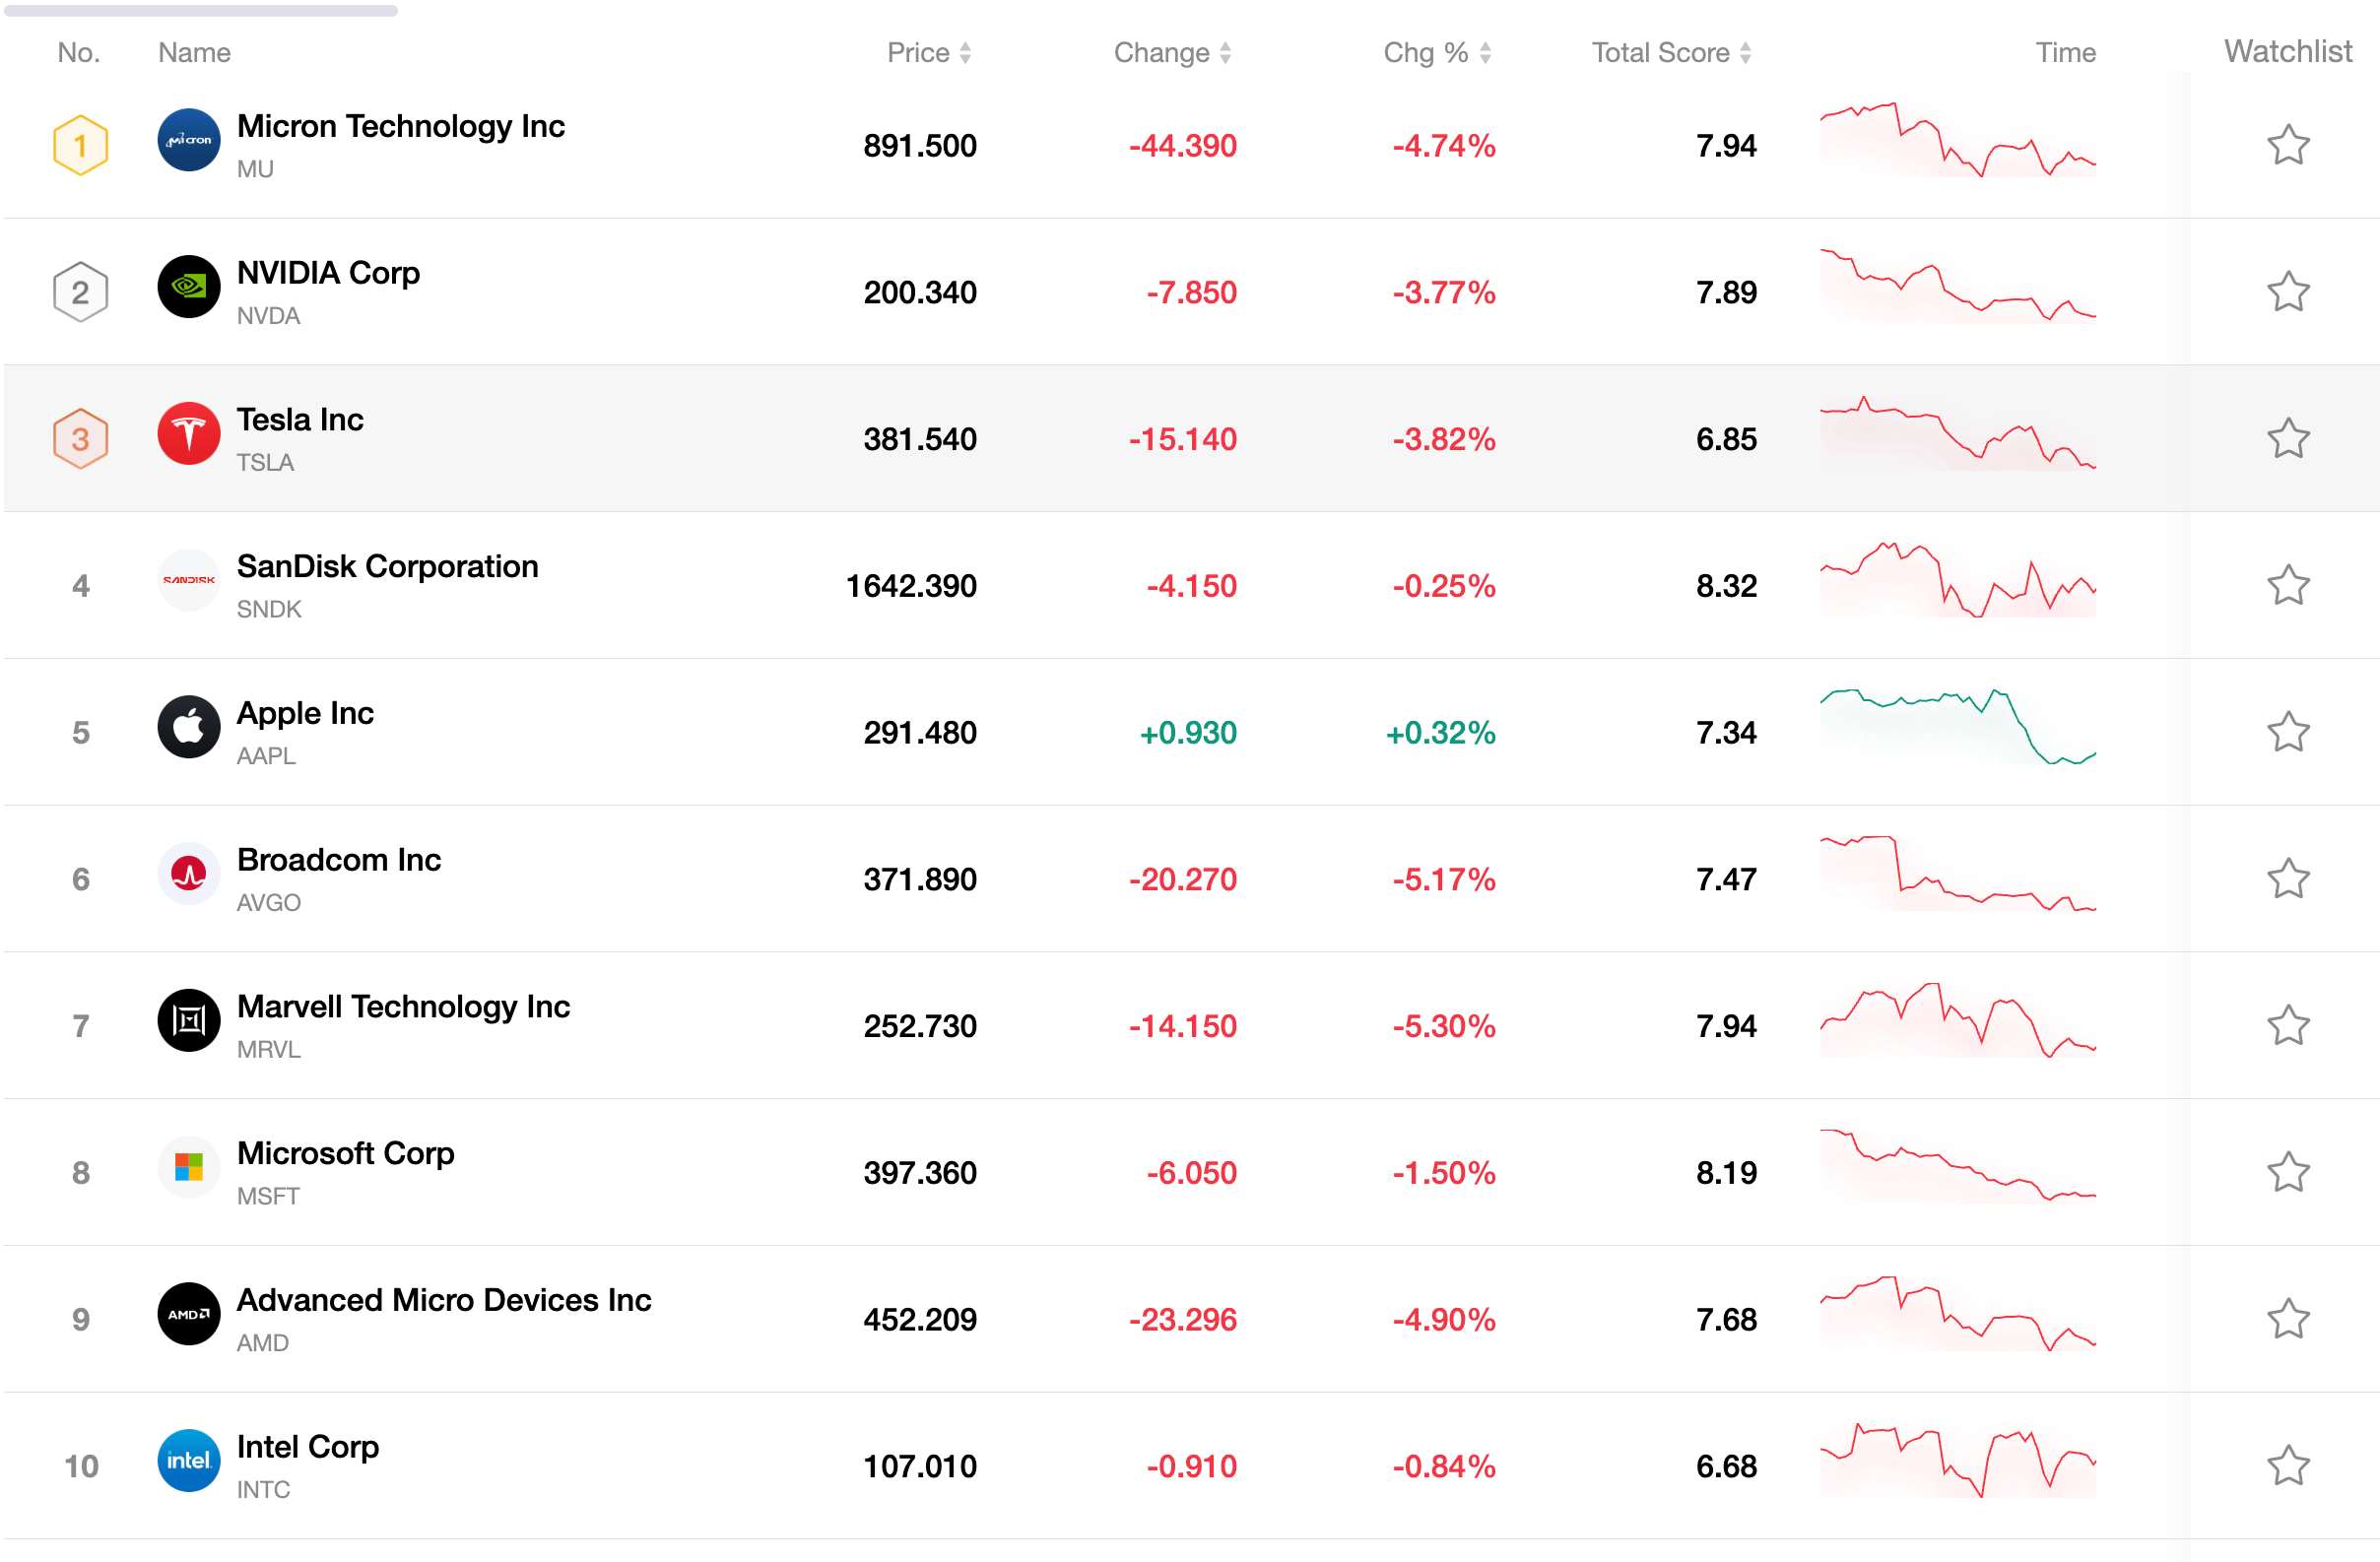Screen dimensions: 2380x1562
Task: Click the Marvell Technology logo icon
Action: [189, 1021]
